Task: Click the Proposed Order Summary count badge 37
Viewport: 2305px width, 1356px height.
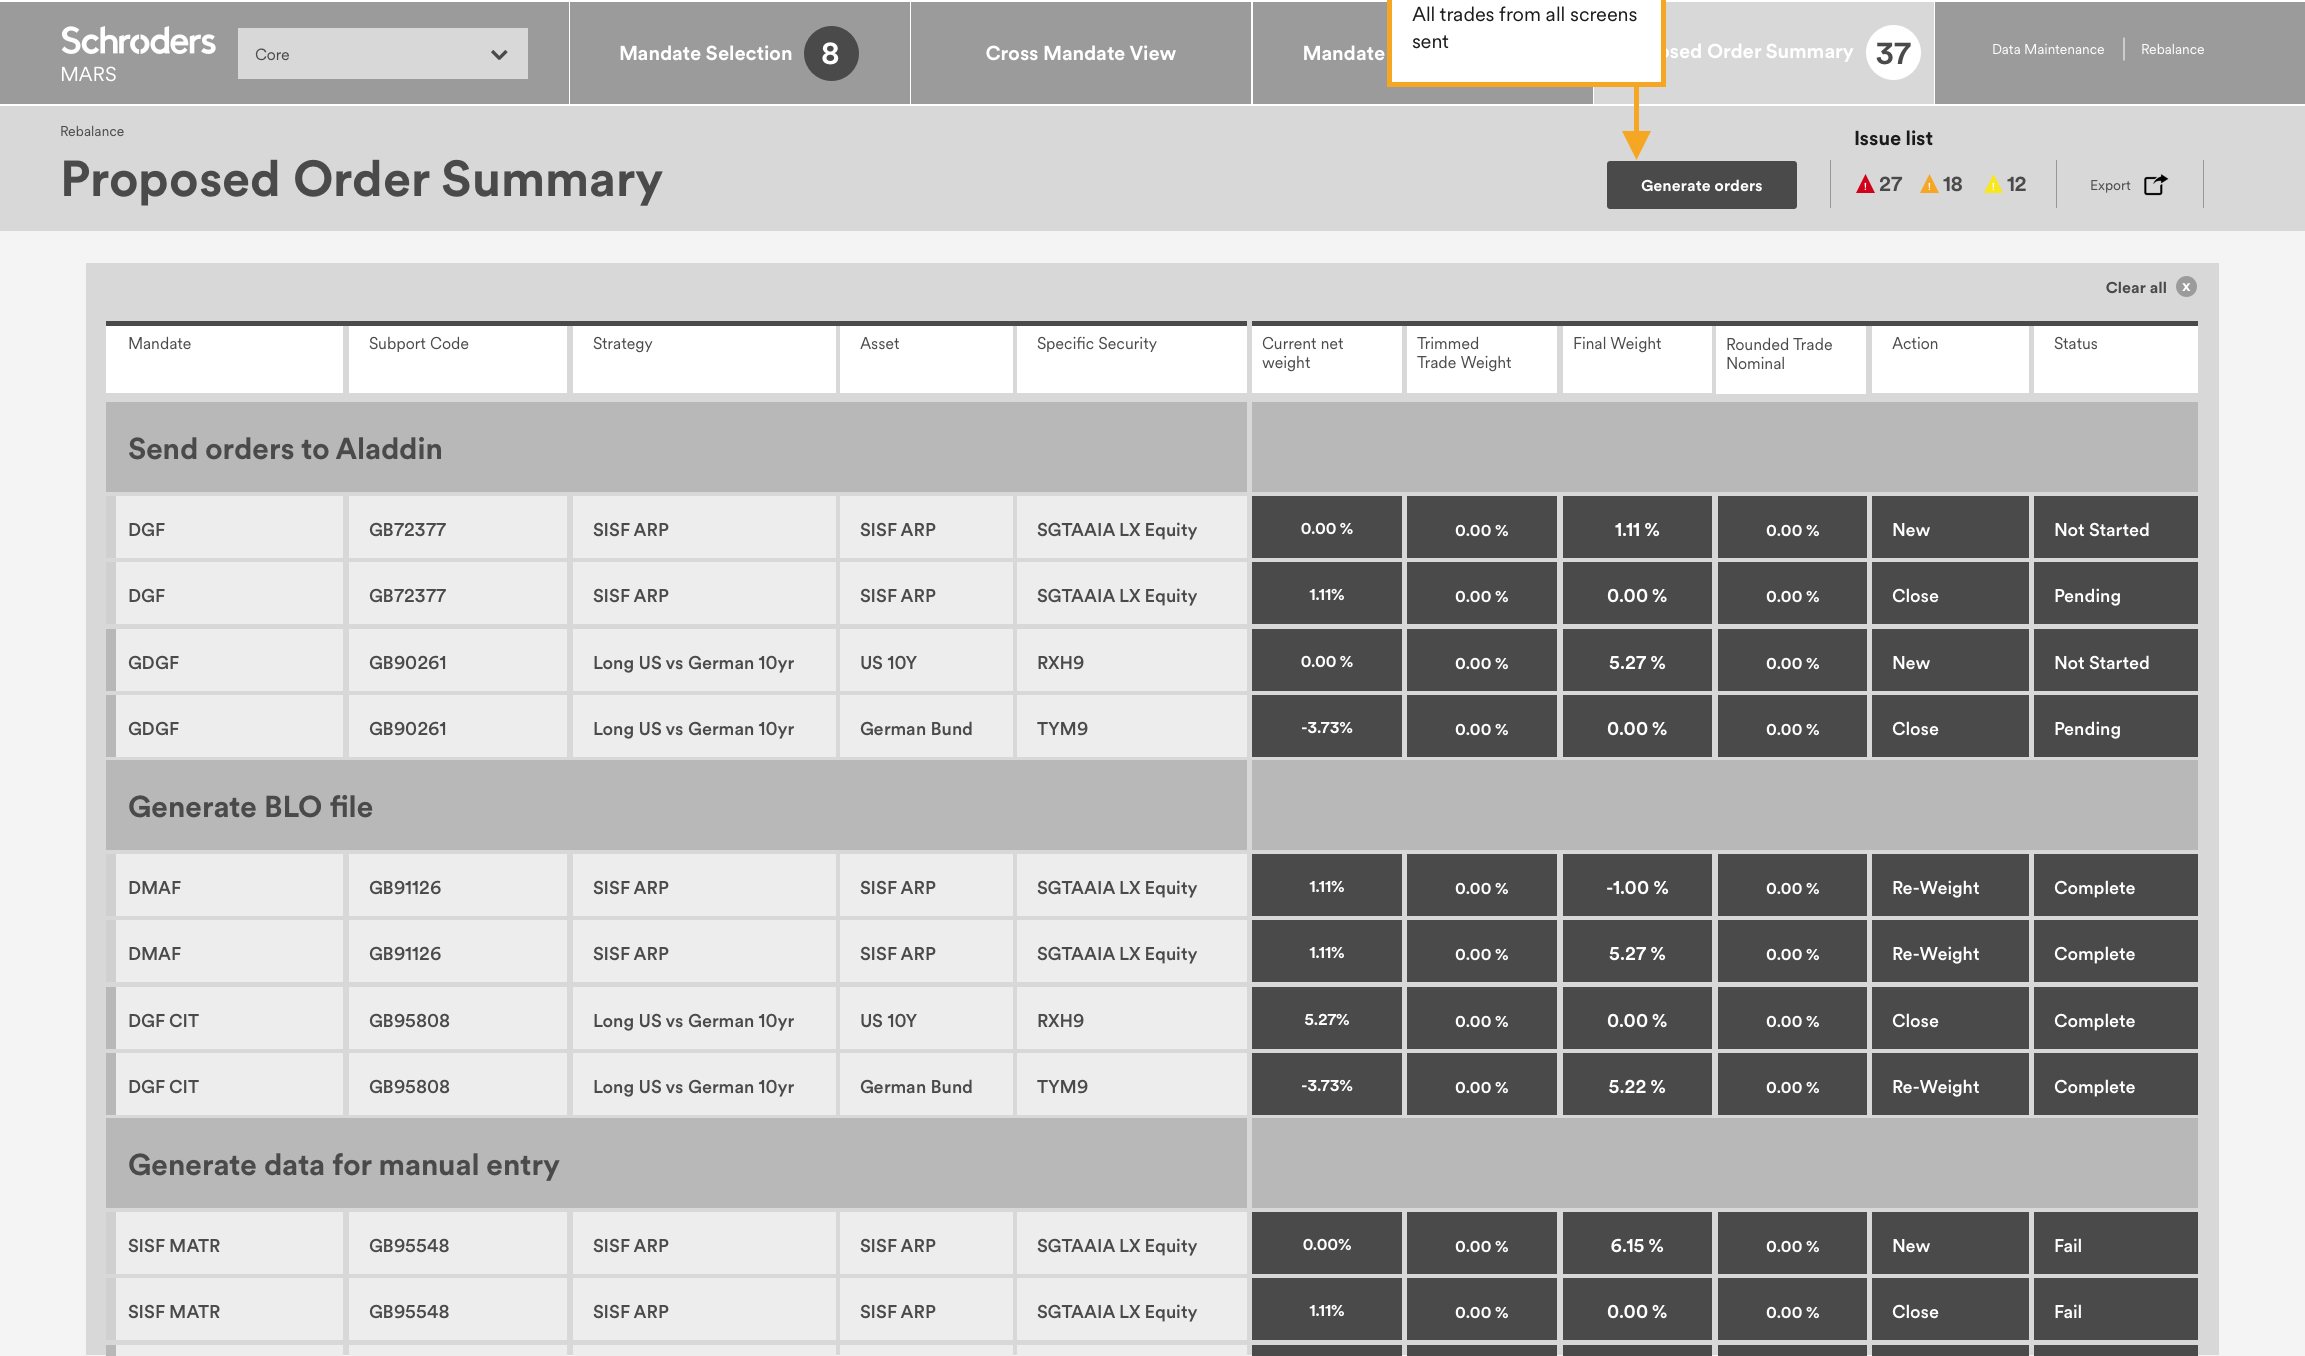Action: (x=1892, y=53)
